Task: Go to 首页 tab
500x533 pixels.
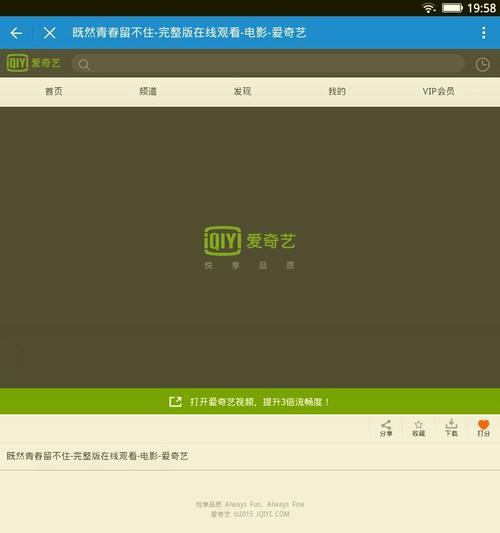Action: 54,91
